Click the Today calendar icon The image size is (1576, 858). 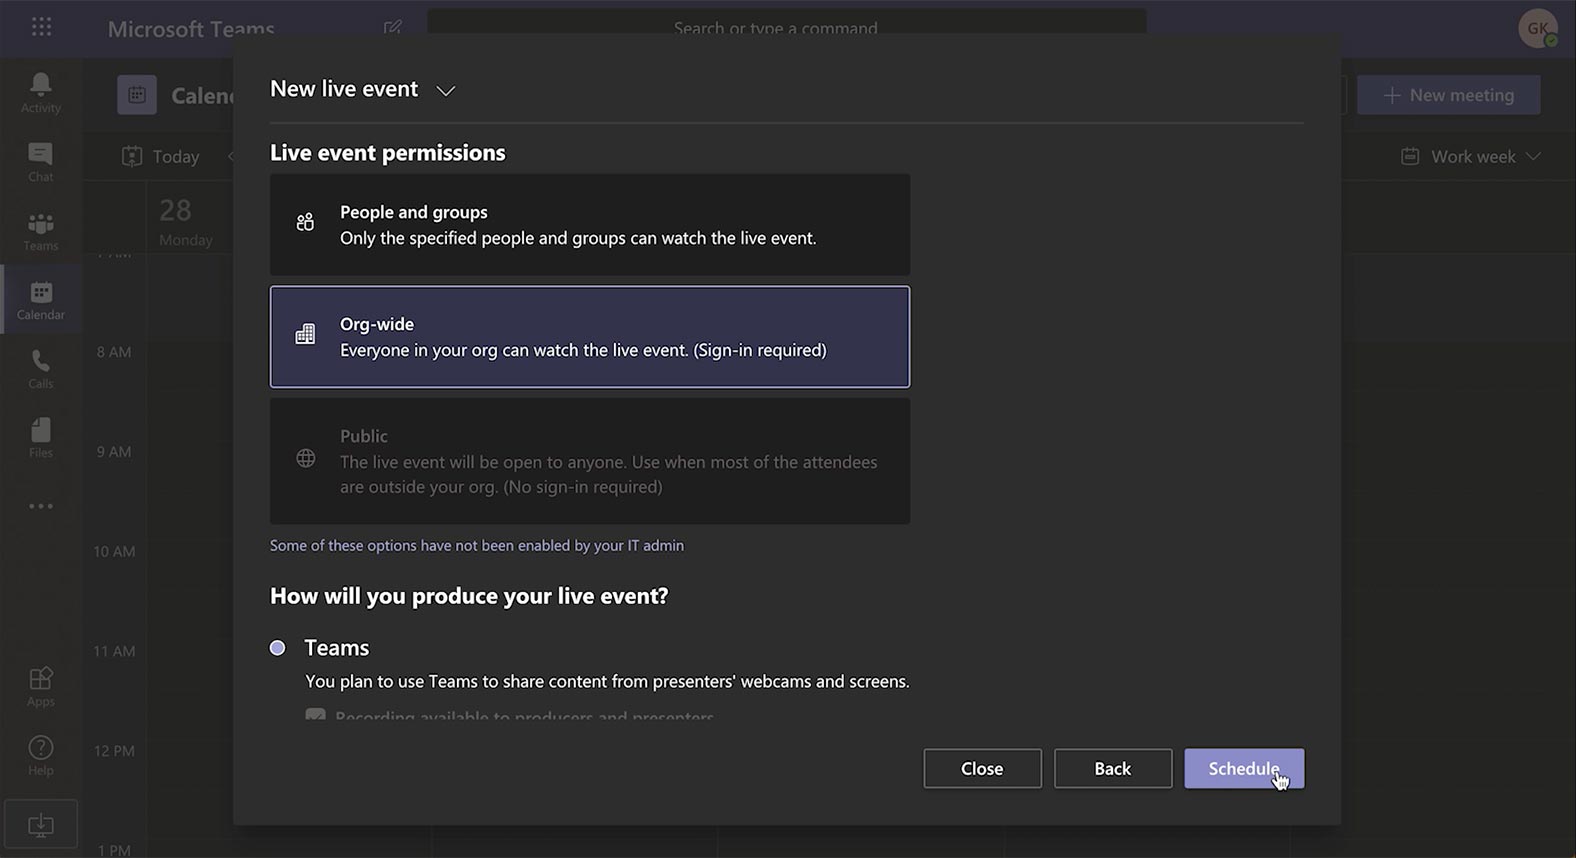tap(132, 156)
